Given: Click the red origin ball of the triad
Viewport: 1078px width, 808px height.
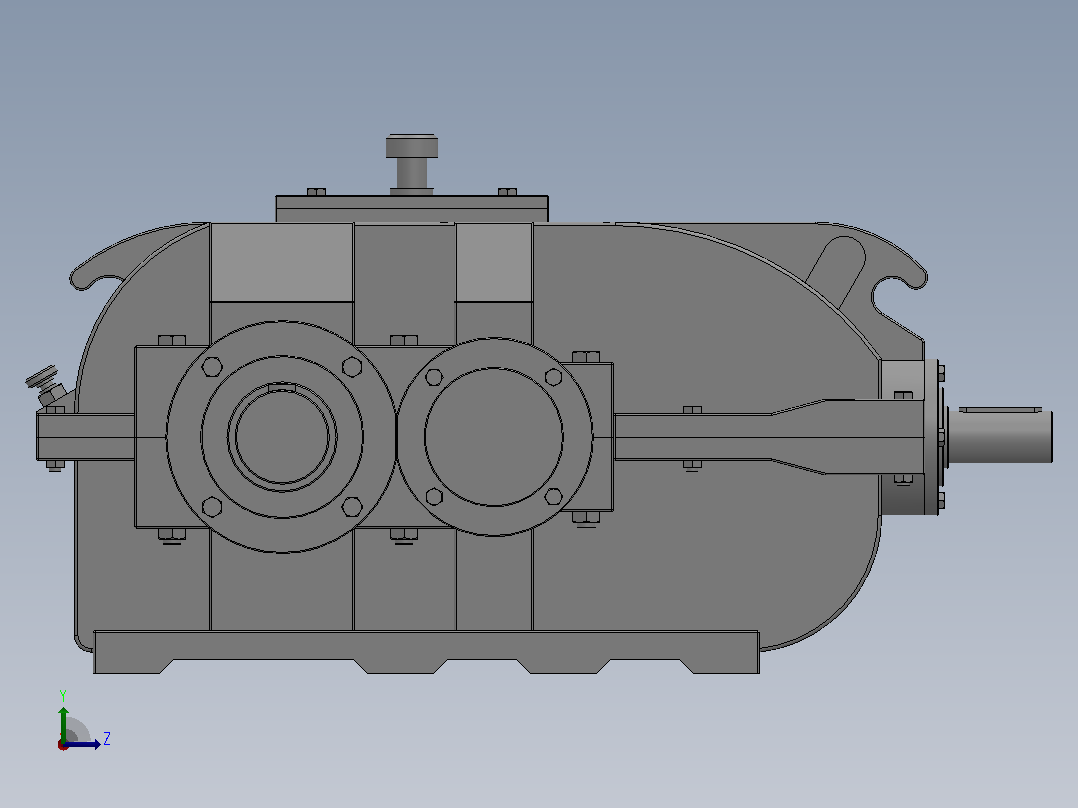Looking at the screenshot, I should (x=63, y=745).
